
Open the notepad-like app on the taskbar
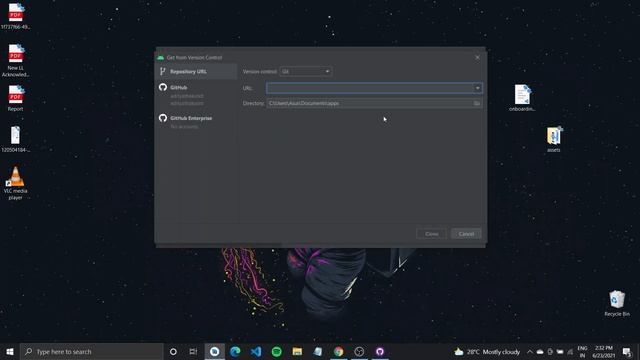pyautogui.click(x=318, y=351)
